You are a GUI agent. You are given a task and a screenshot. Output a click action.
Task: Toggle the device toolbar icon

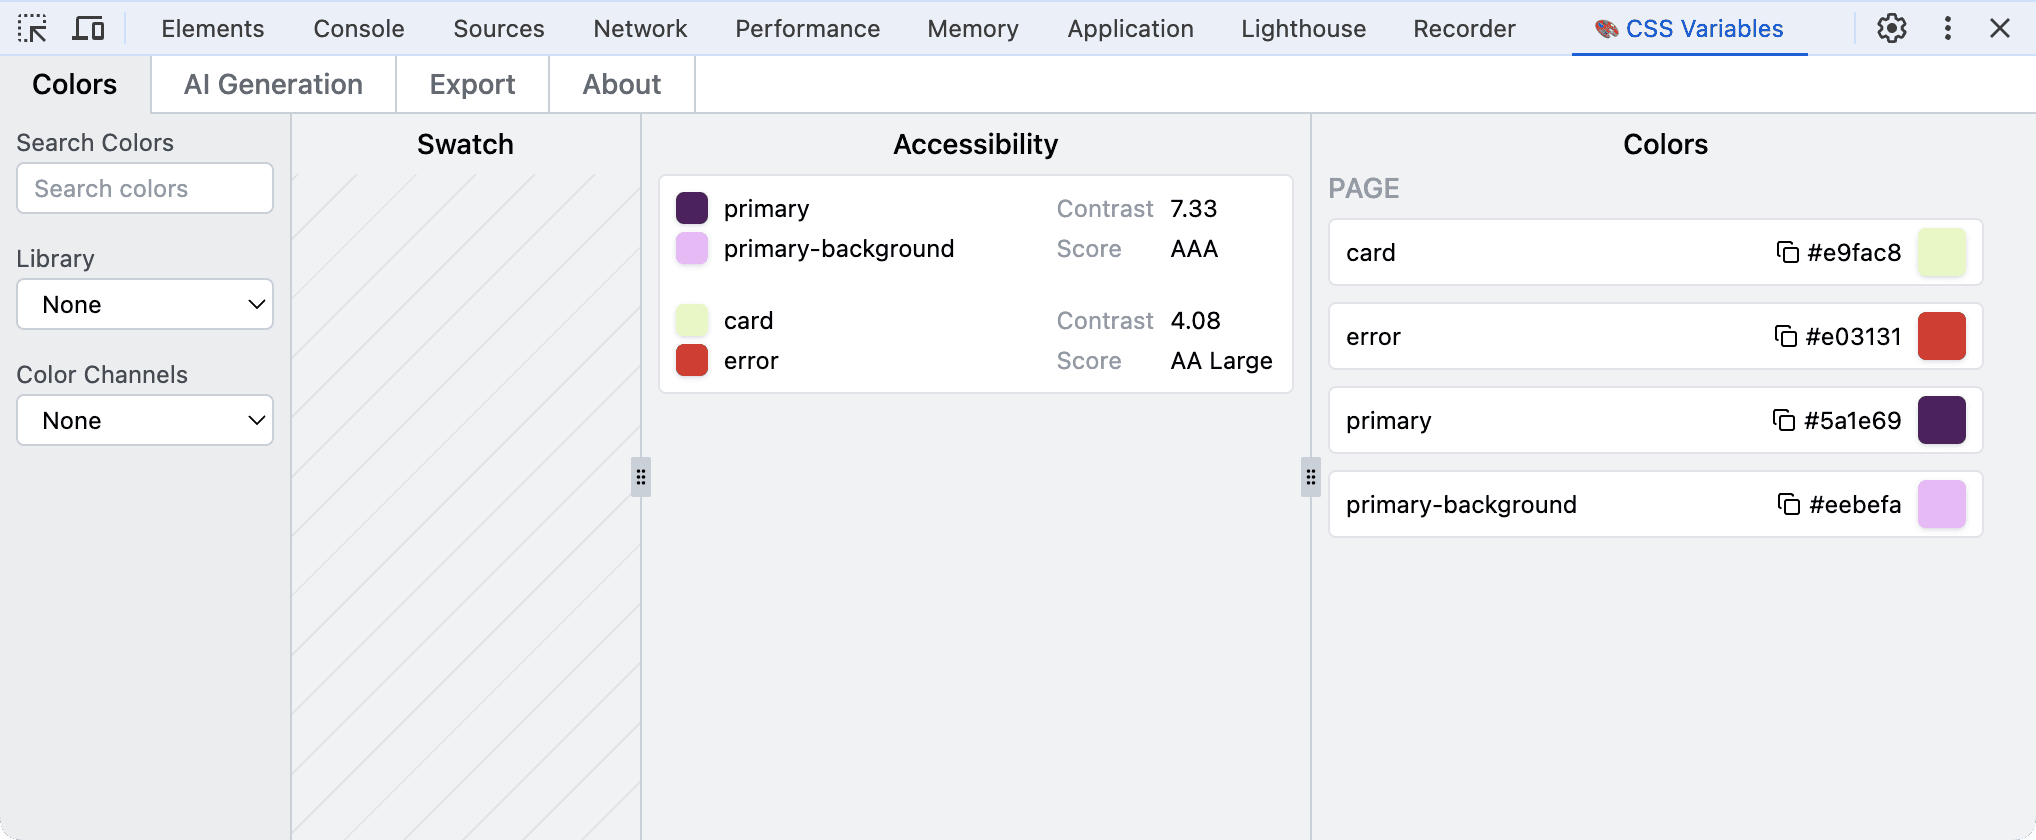coord(88,28)
